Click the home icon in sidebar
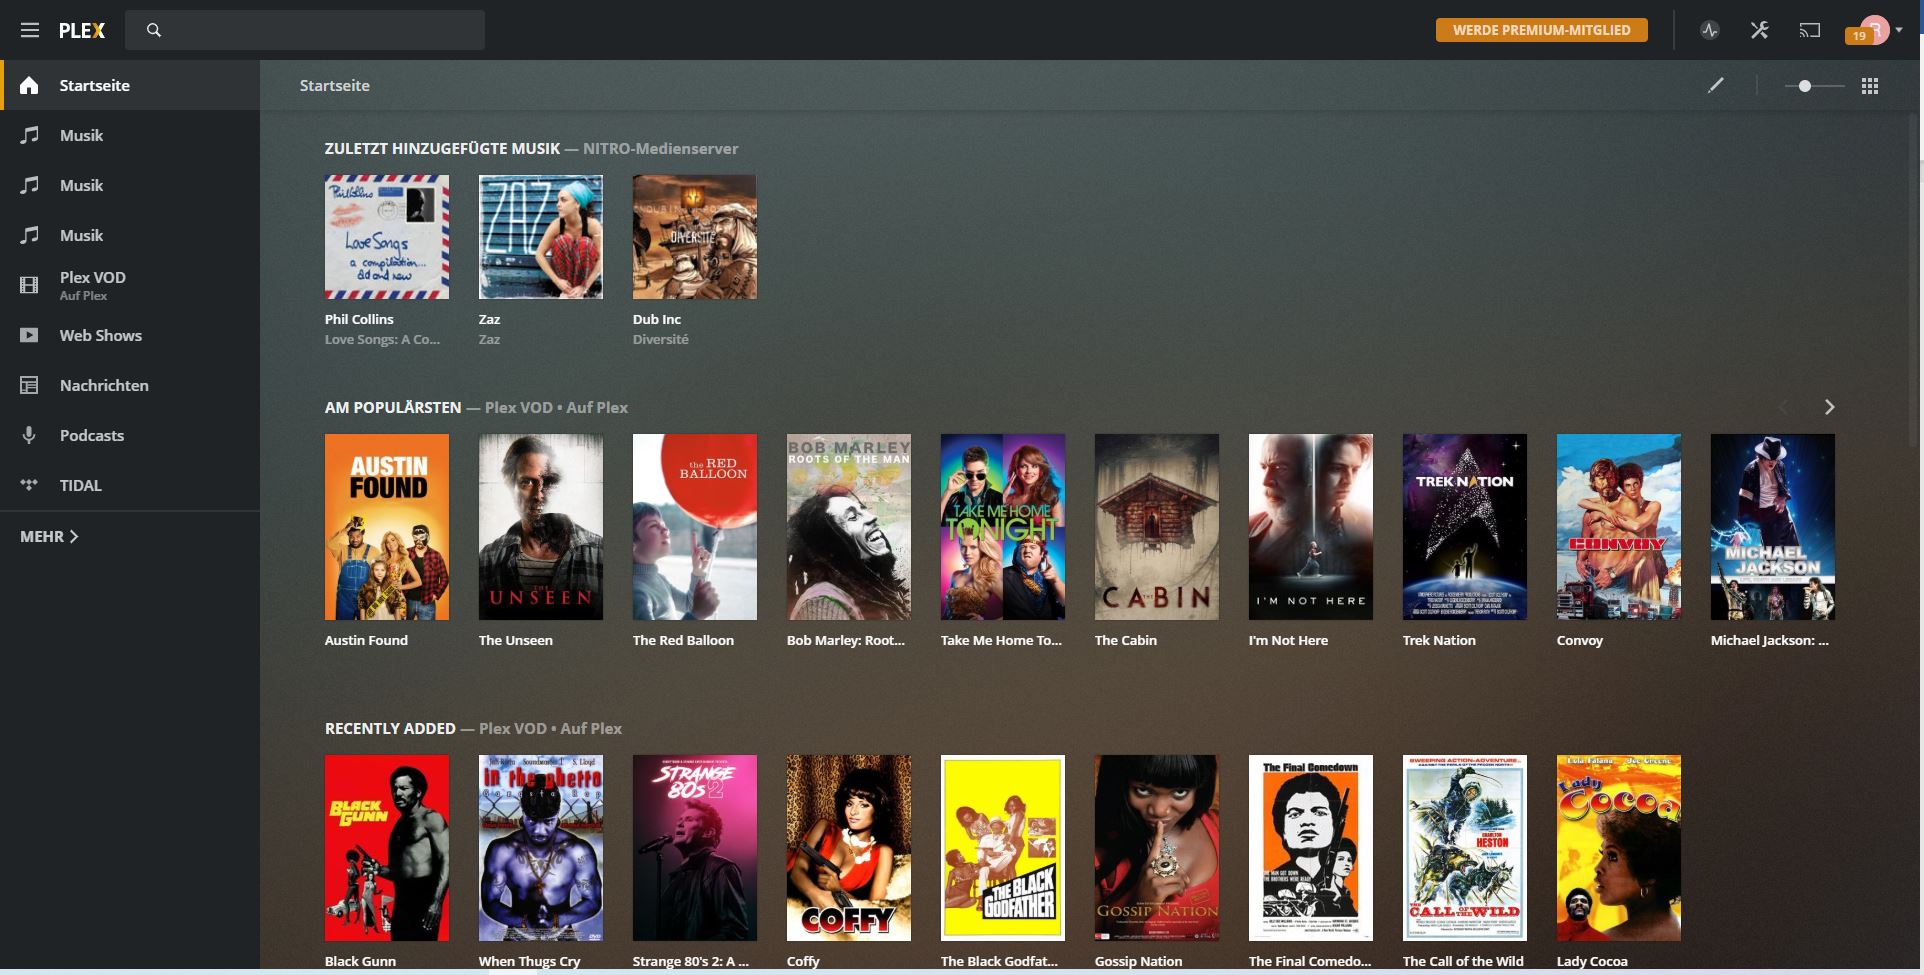This screenshot has height=975, width=1924. [x=29, y=85]
